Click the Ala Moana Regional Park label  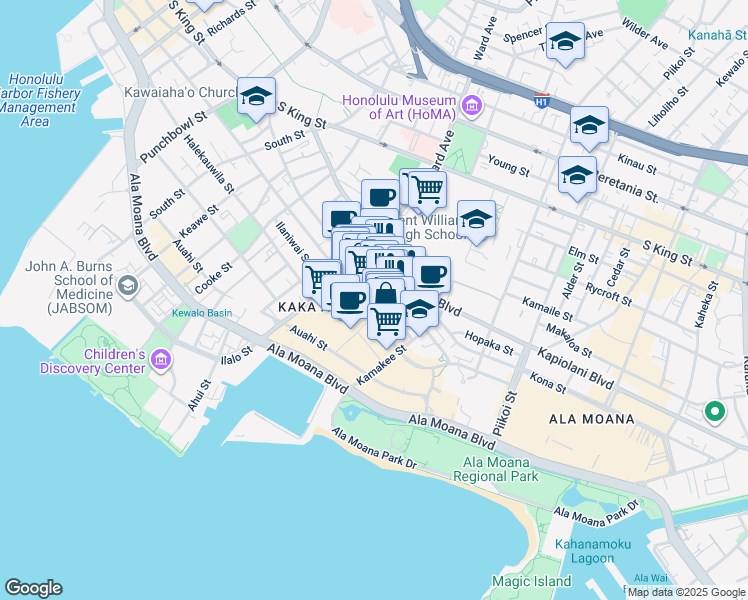click(500, 469)
